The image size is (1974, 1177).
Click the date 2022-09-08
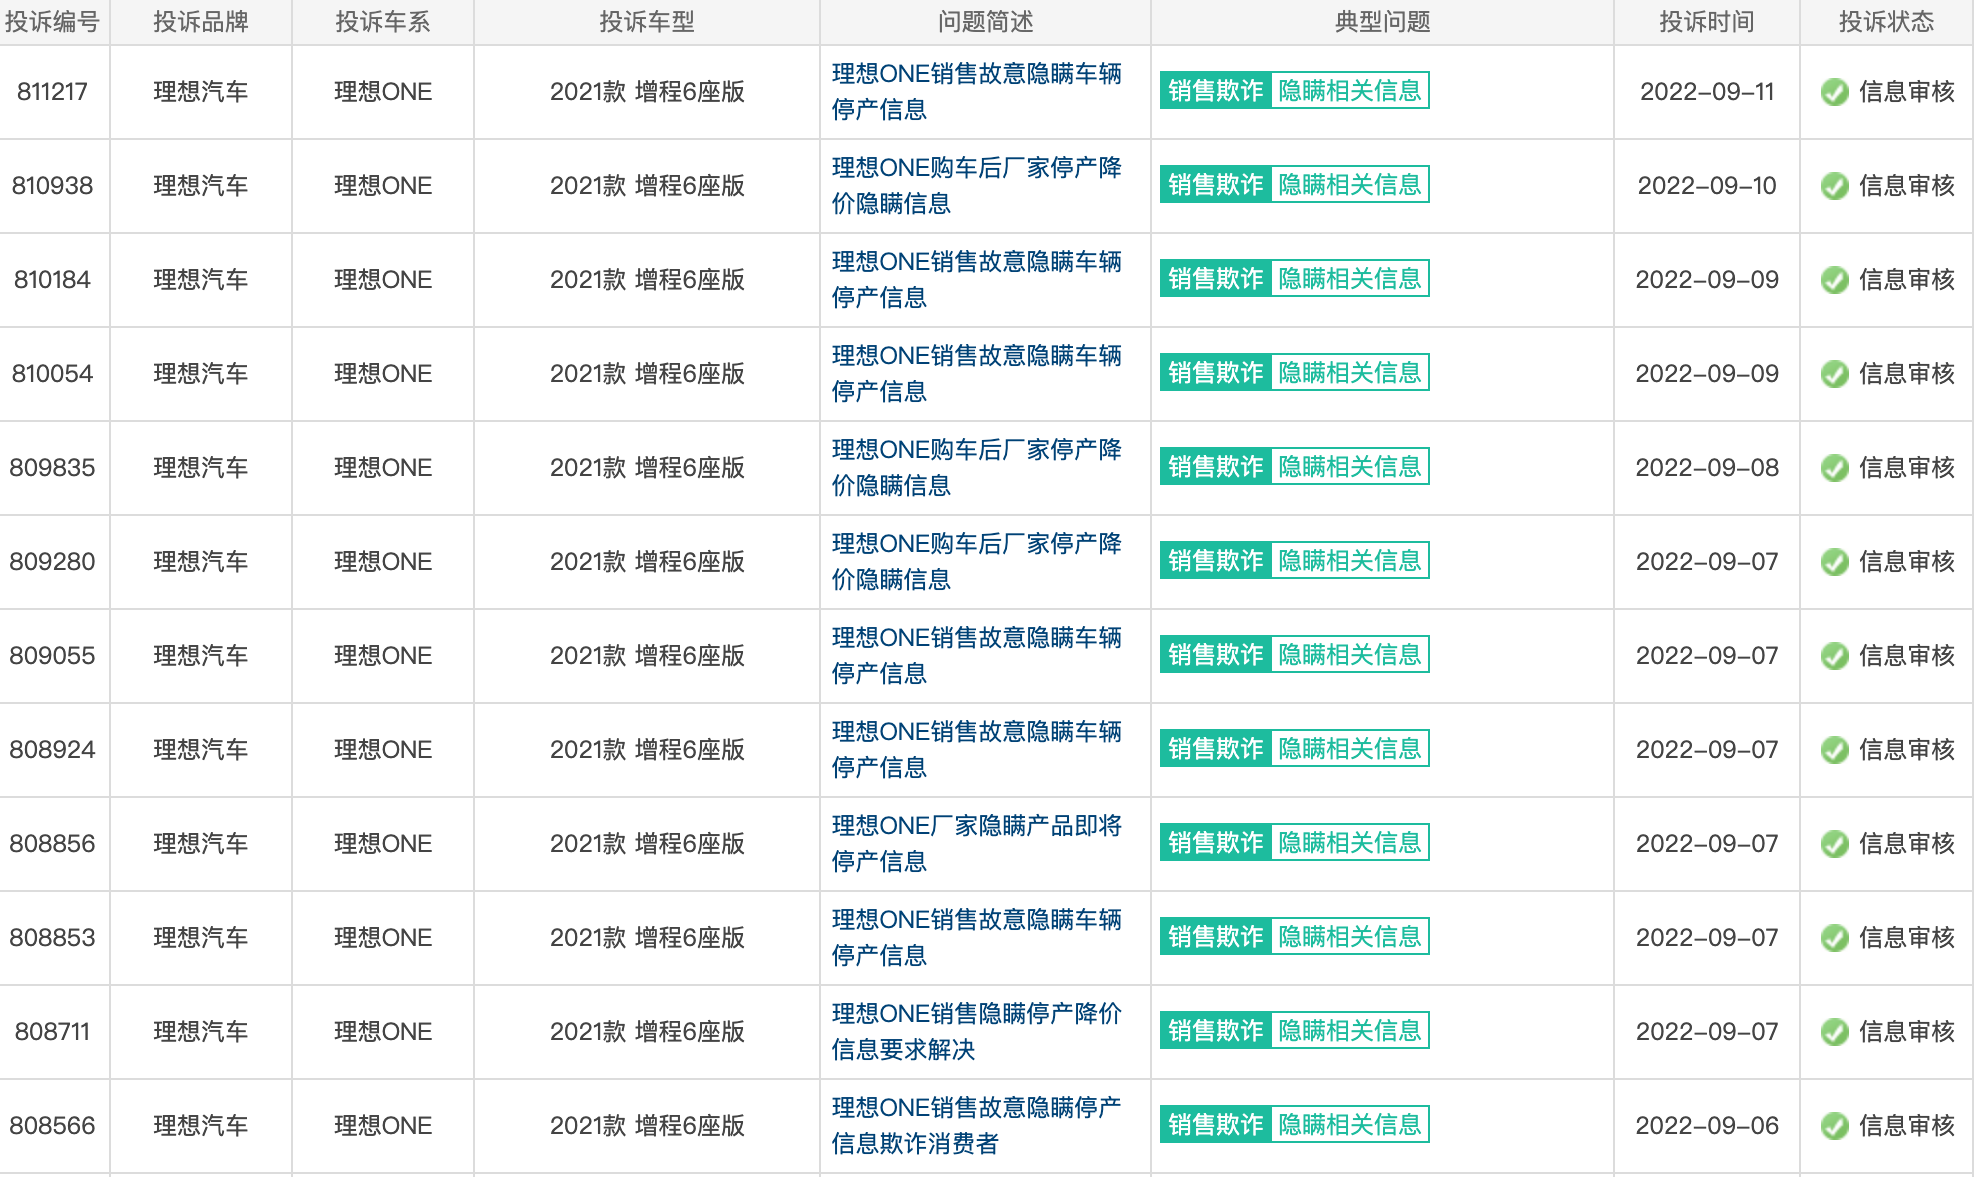[x=1707, y=468]
